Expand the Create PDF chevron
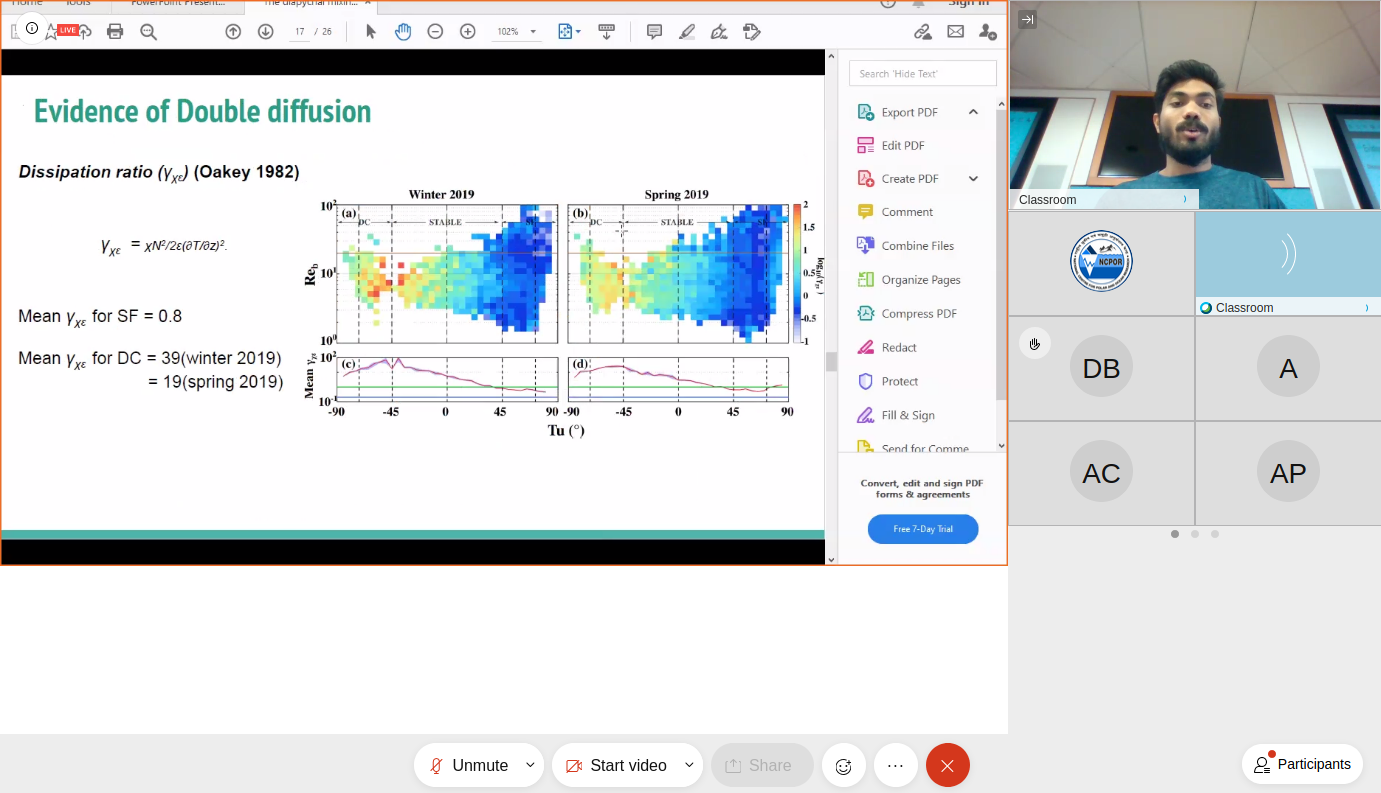1381x793 pixels. click(973, 179)
